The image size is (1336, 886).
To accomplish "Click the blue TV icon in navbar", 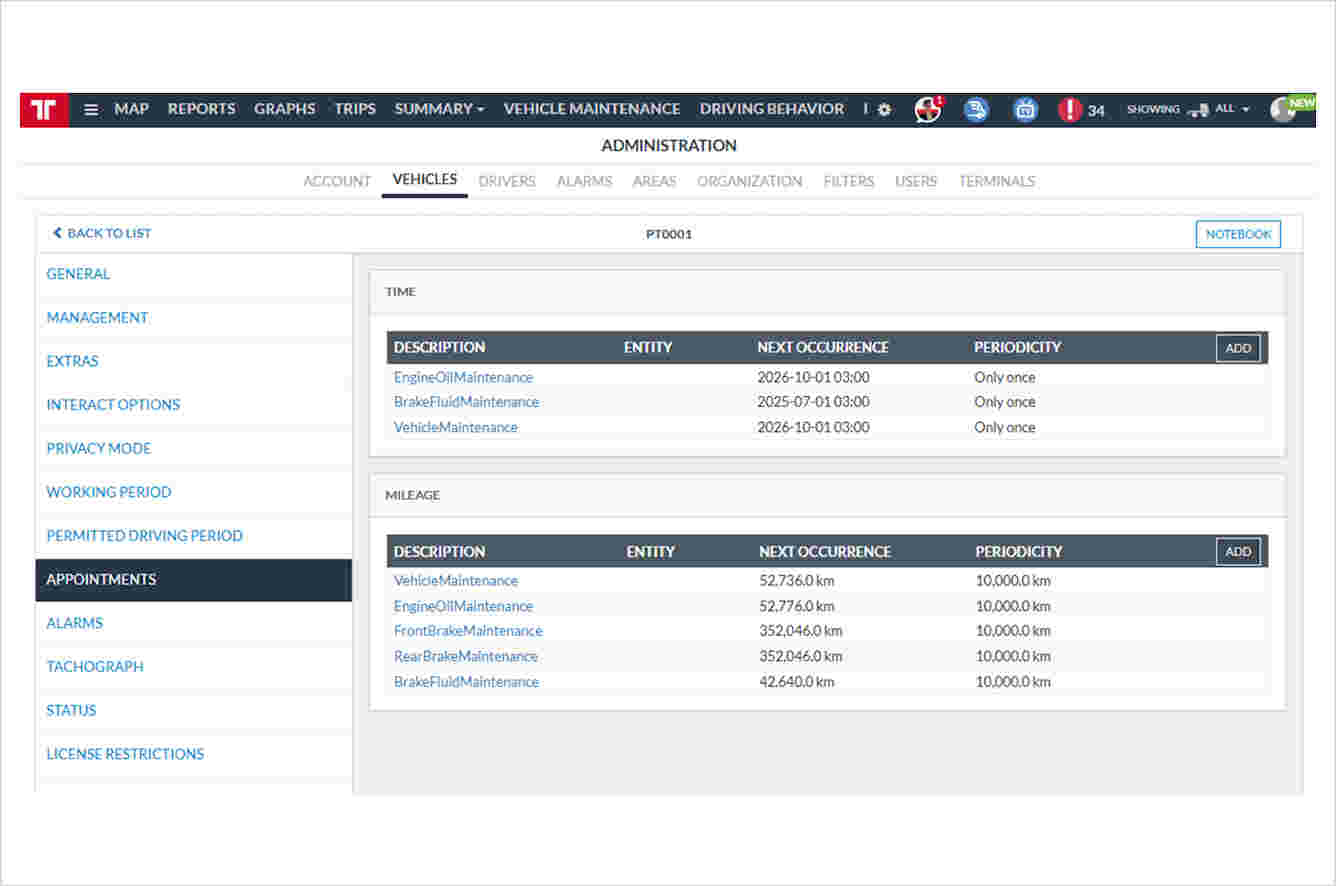I will tap(1025, 110).
